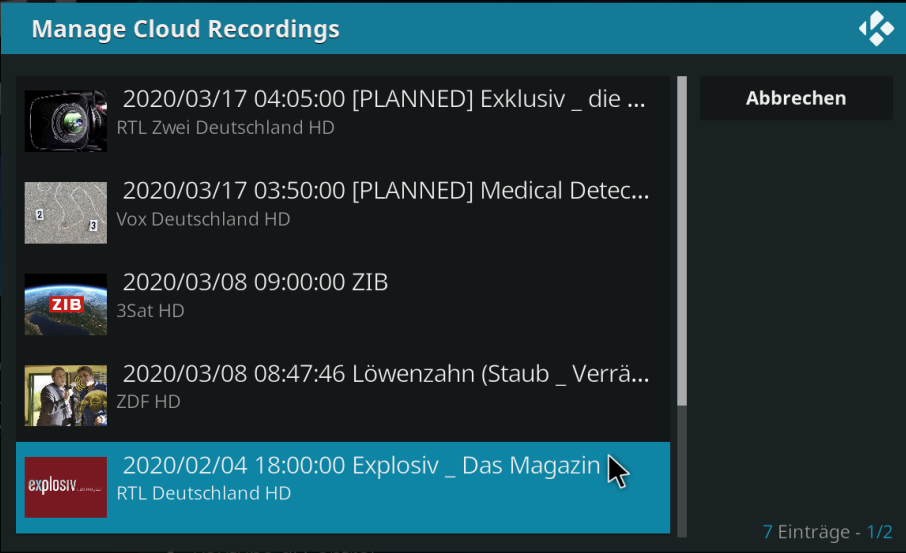Click the Kodi logo icon in header
Viewport: 906px width, 553px height.
[x=876, y=28]
